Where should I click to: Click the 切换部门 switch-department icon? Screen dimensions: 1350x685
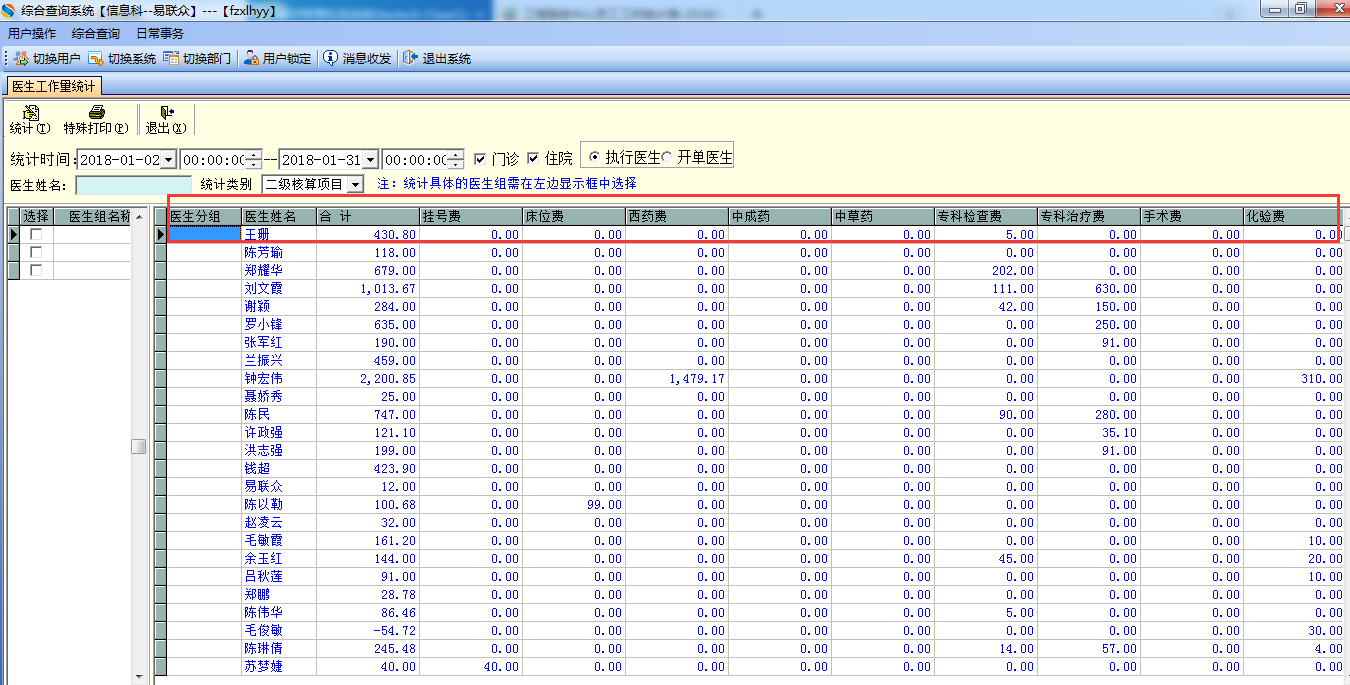coord(171,59)
